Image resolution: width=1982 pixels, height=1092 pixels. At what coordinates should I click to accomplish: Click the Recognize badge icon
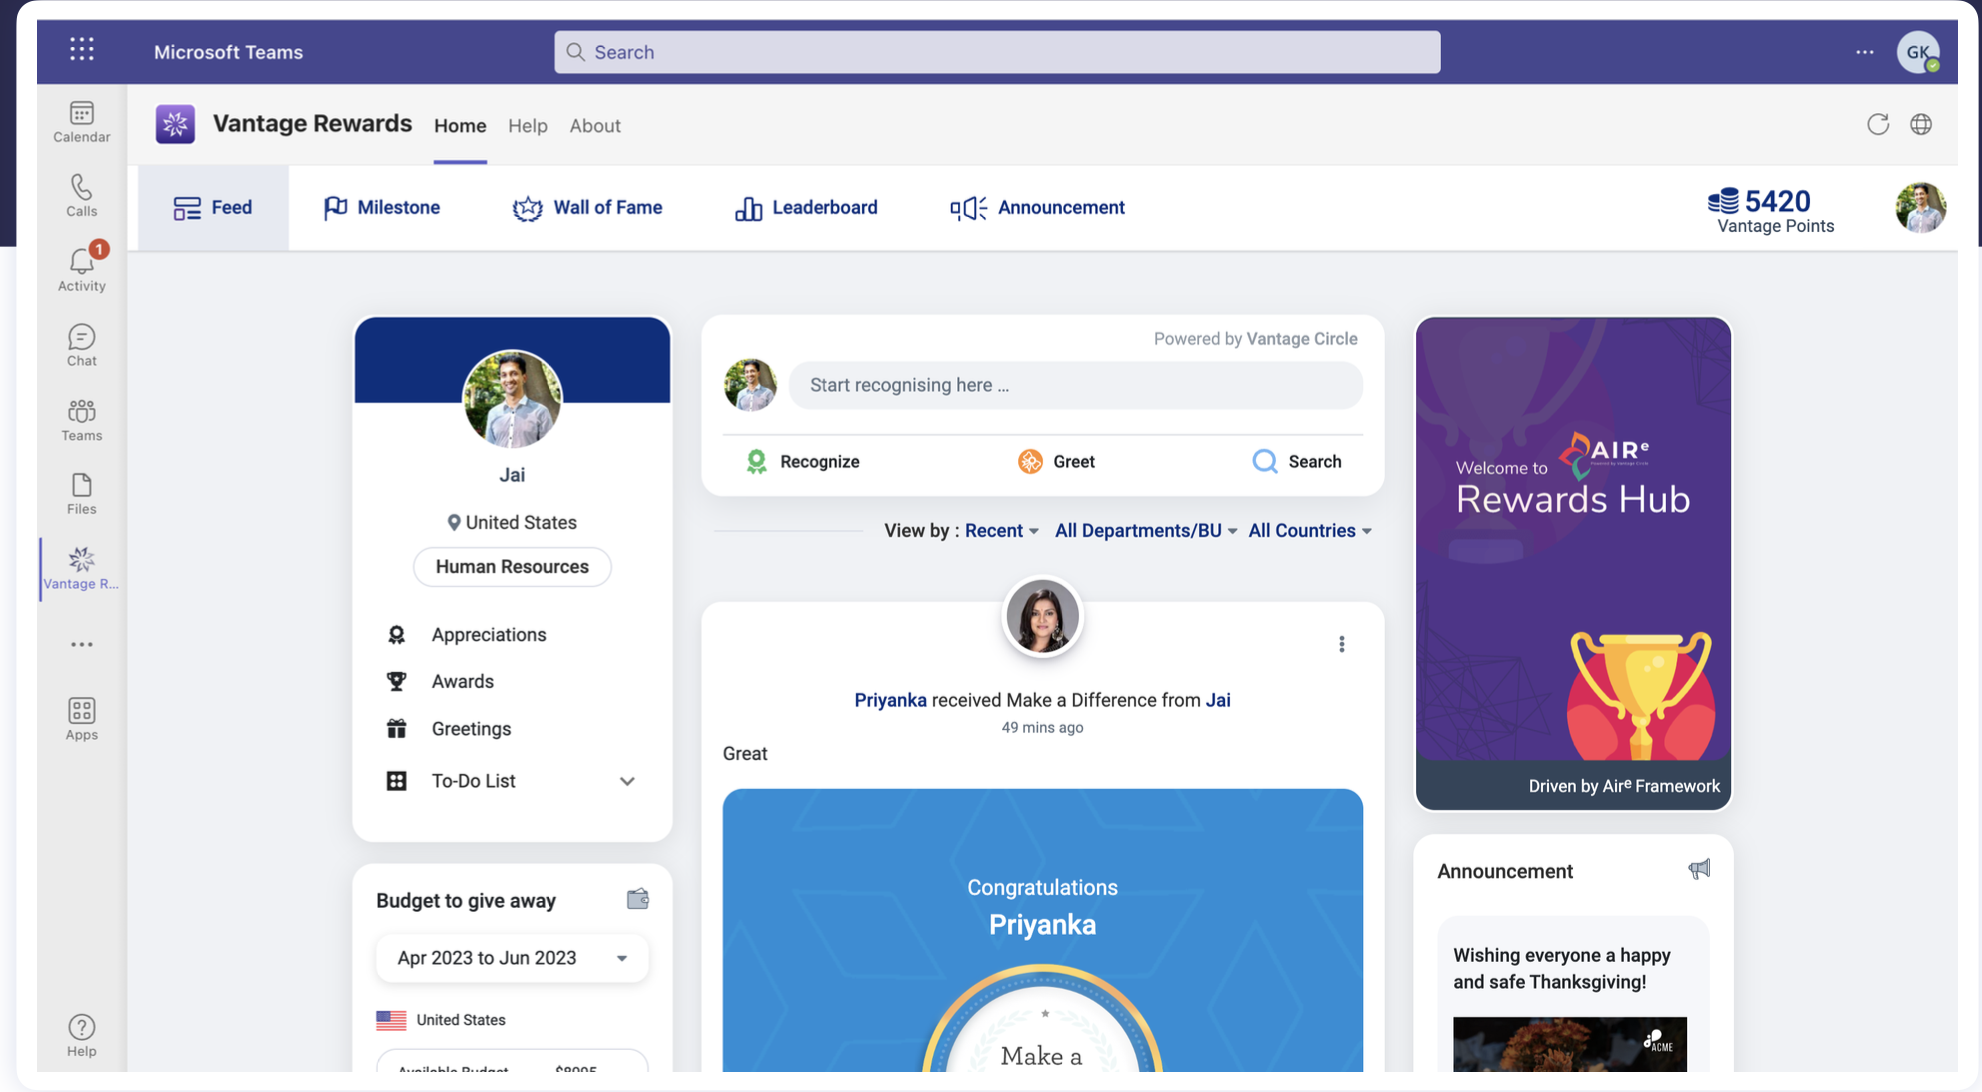(x=756, y=461)
